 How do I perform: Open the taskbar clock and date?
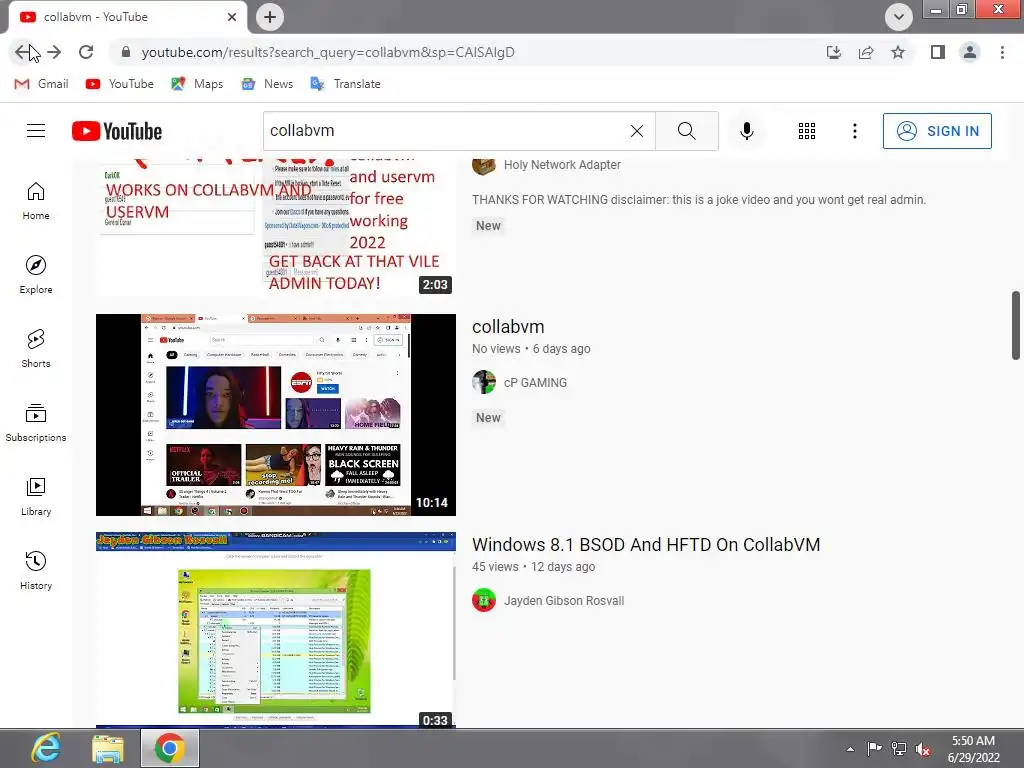(973, 749)
